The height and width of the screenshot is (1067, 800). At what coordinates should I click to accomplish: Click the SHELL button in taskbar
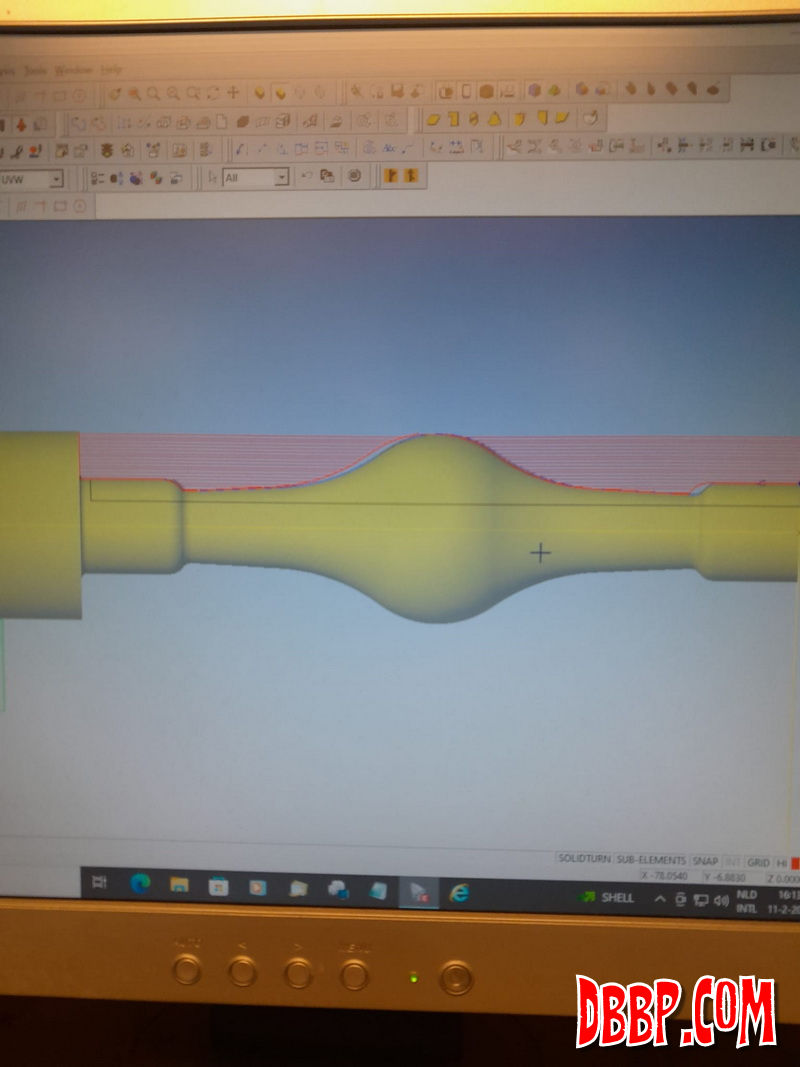[x=607, y=897]
